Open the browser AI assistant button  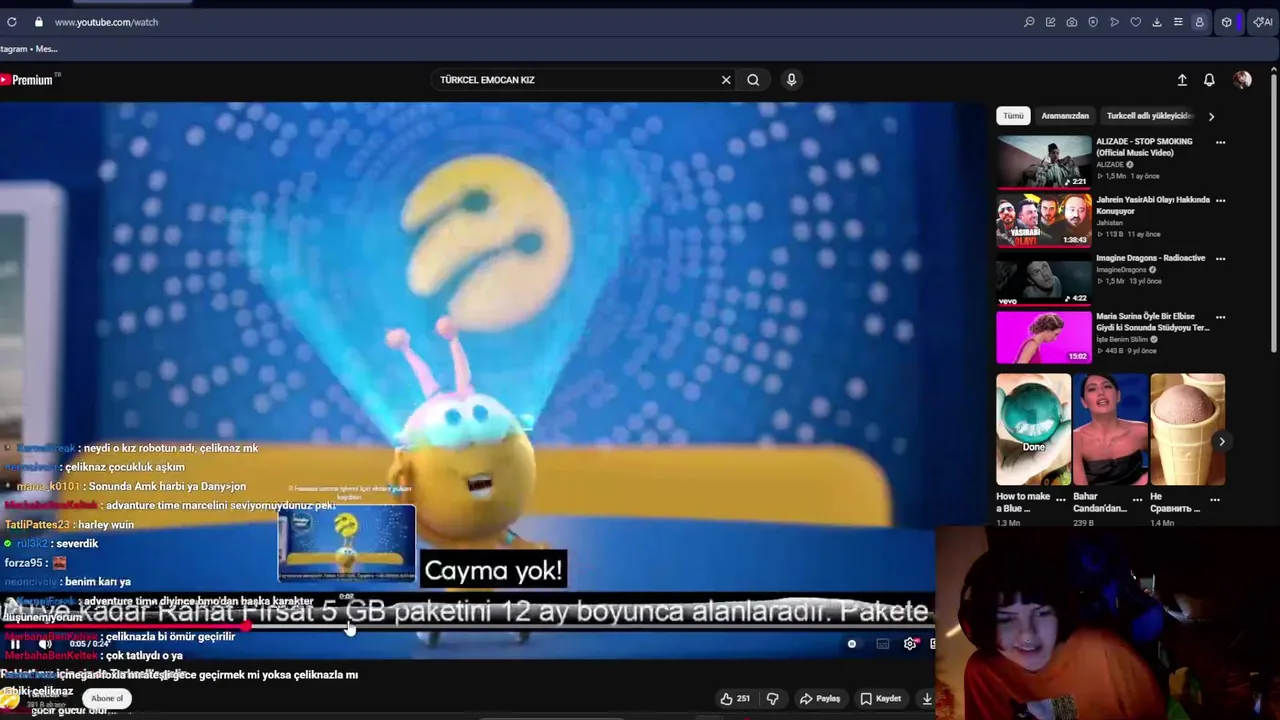(x=1262, y=22)
